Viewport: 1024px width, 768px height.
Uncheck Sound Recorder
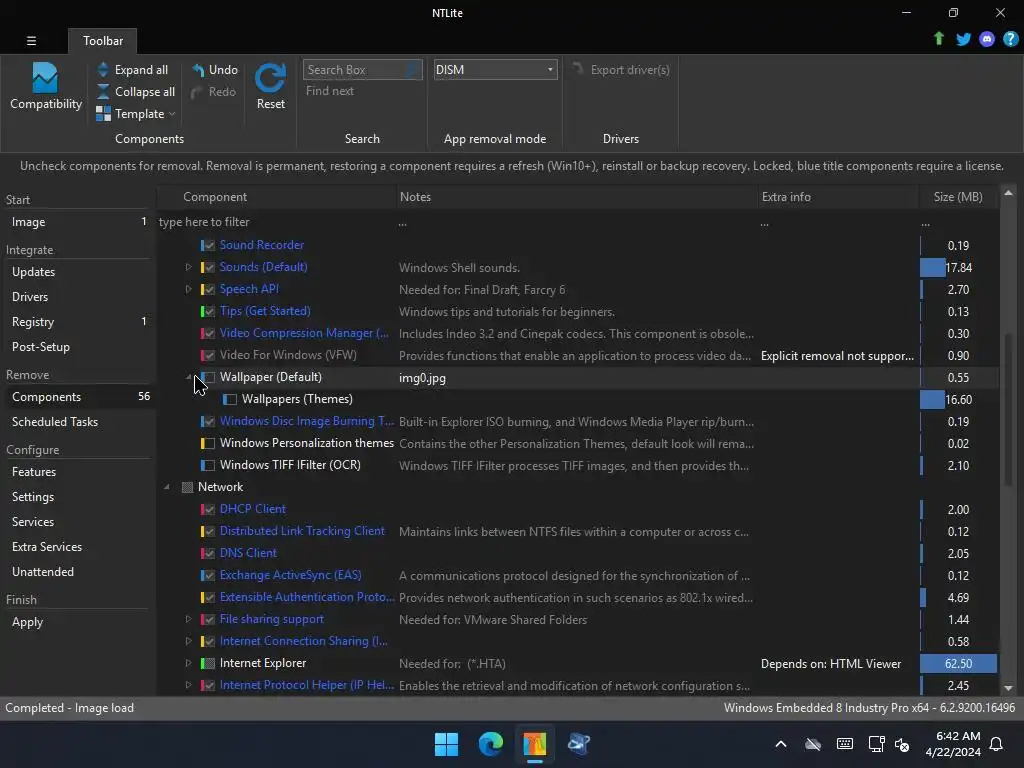pos(208,246)
